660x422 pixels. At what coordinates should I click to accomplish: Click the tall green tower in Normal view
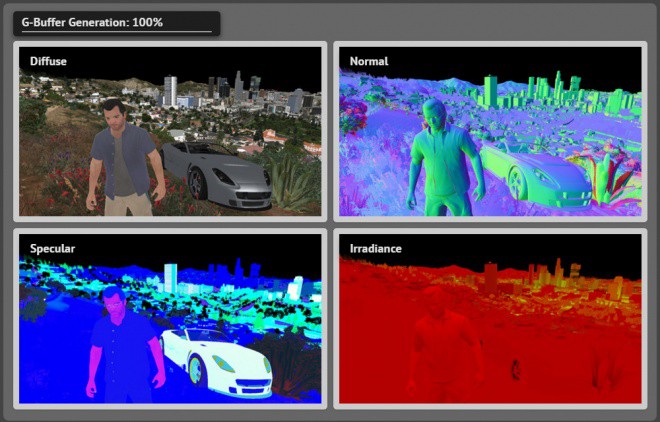click(491, 91)
